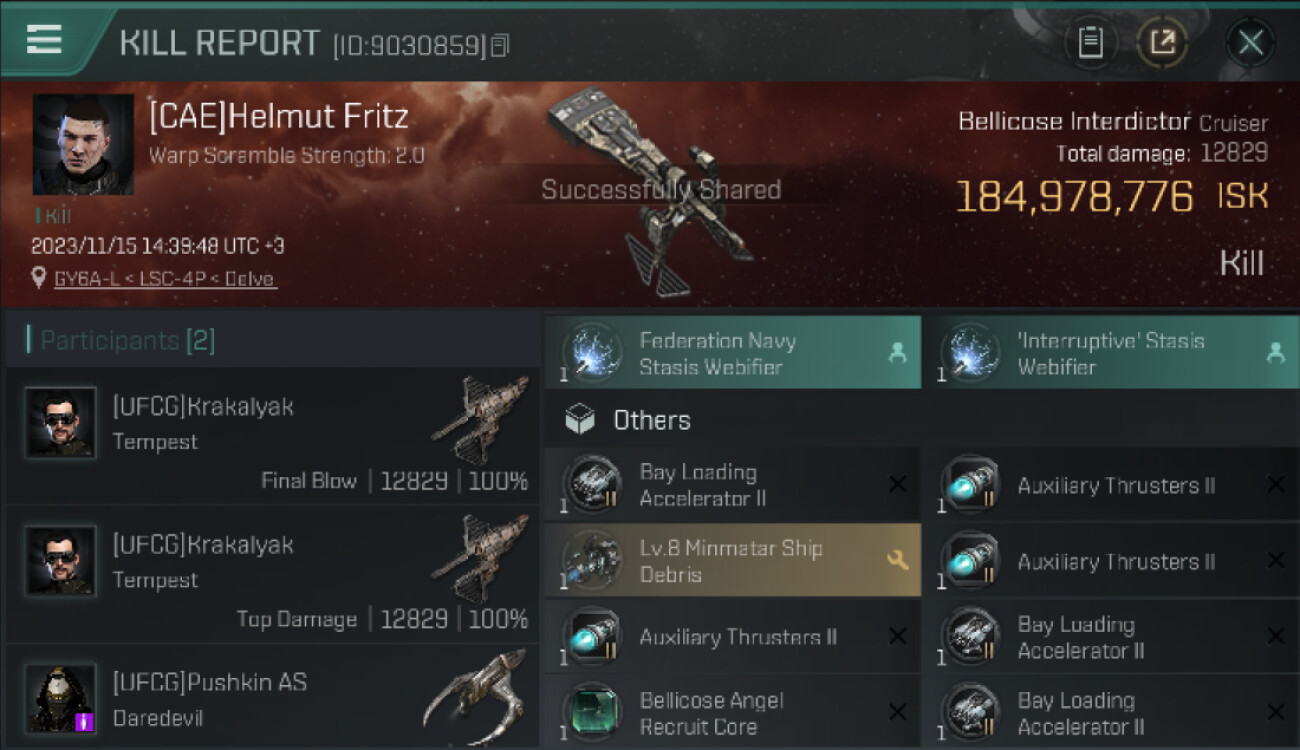Select Federation Navy Stasis Webifier item
Image resolution: width=1300 pixels, height=750 pixels.
click(732, 353)
